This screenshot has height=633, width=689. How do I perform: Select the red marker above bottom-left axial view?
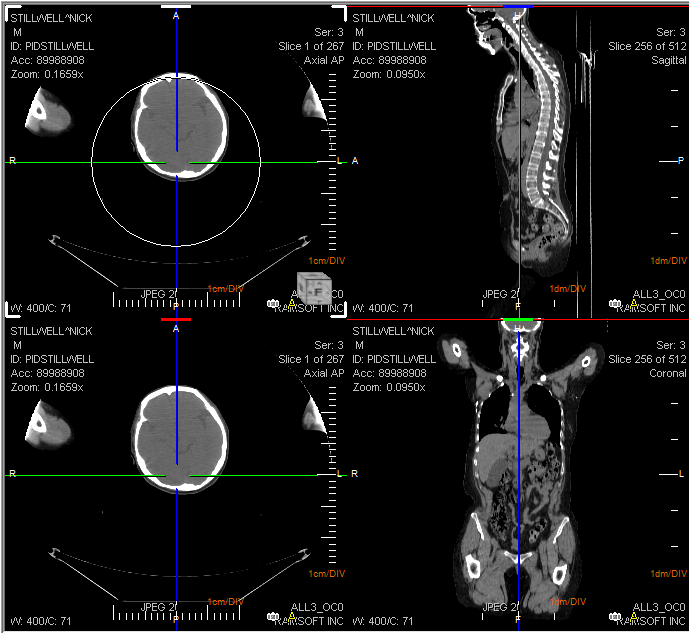pos(175,320)
